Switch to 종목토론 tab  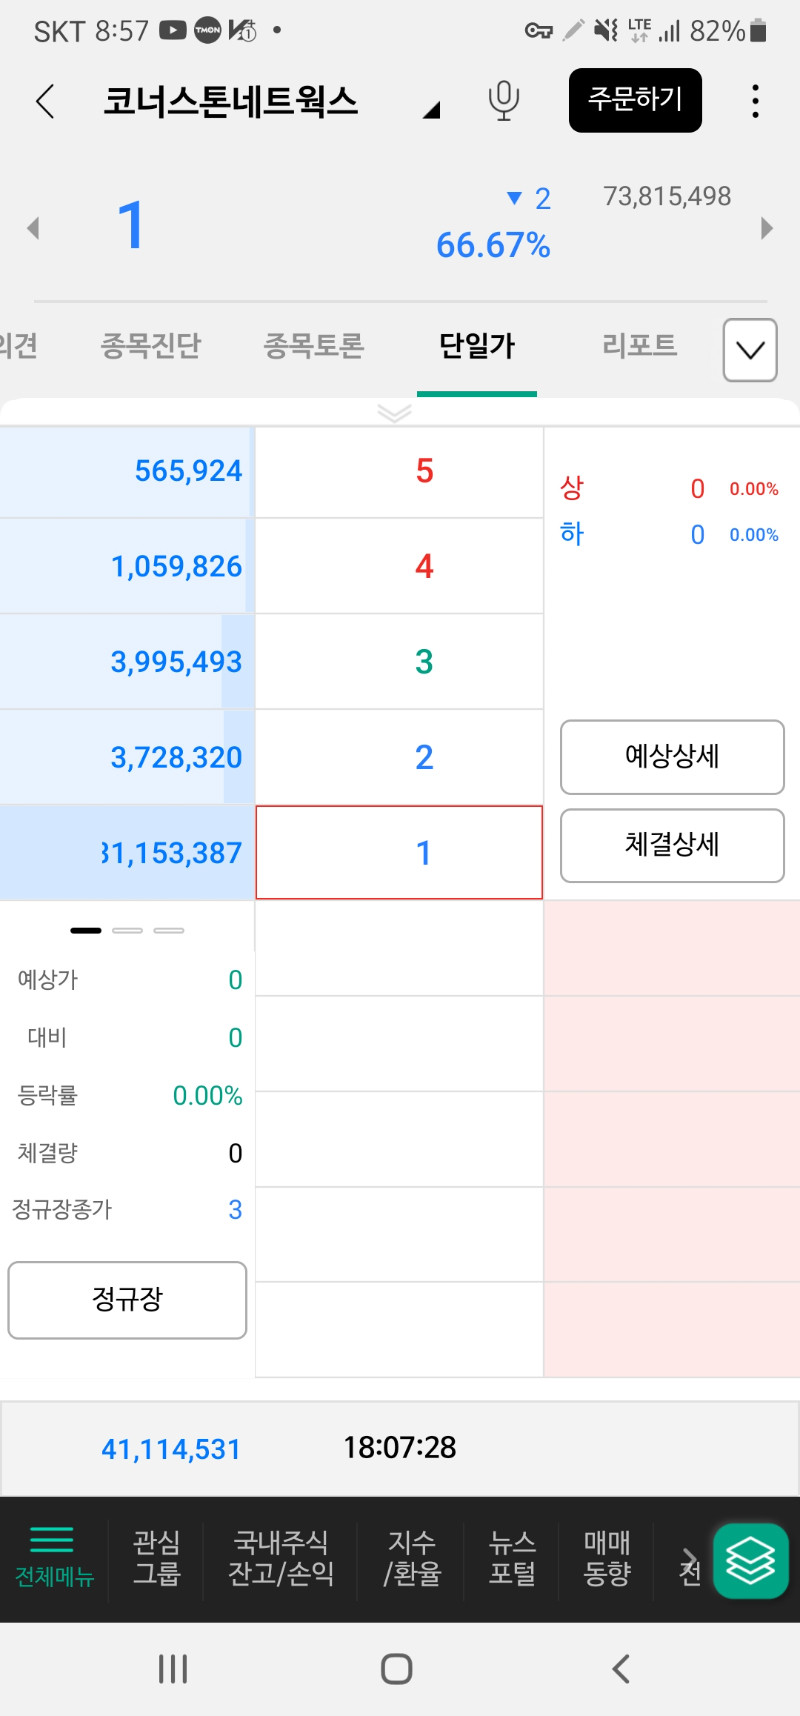tap(313, 346)
